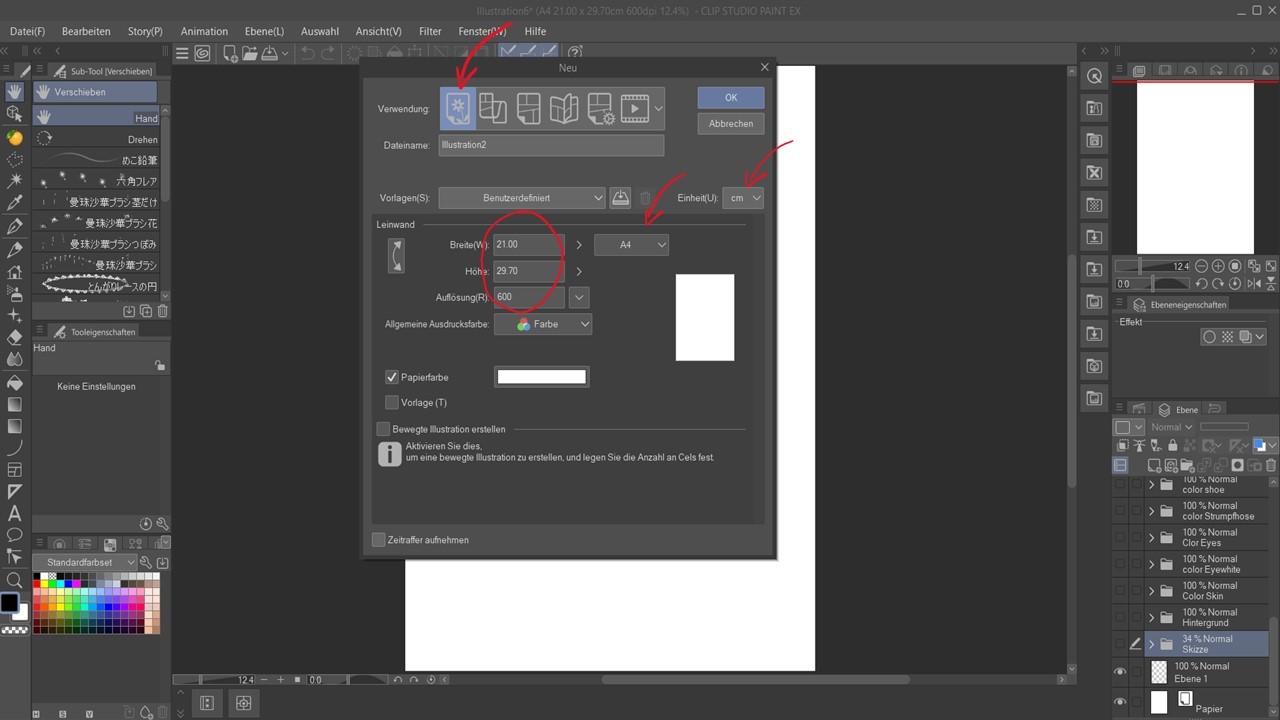1280x720 pixels.
Task: Delete the layer with the Layer panel trash icon
Action: click(1271, 465)
